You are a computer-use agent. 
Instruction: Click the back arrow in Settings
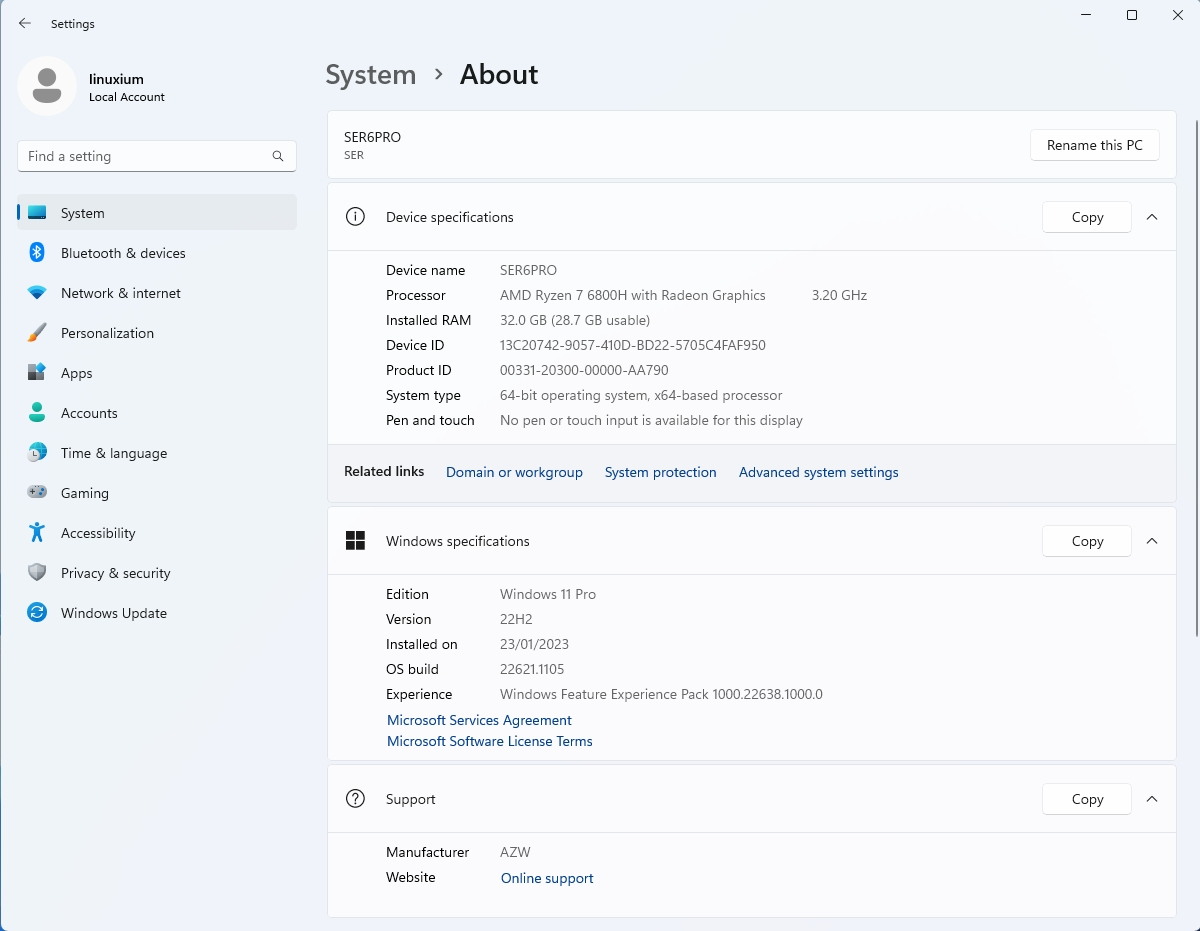(25, 23)
